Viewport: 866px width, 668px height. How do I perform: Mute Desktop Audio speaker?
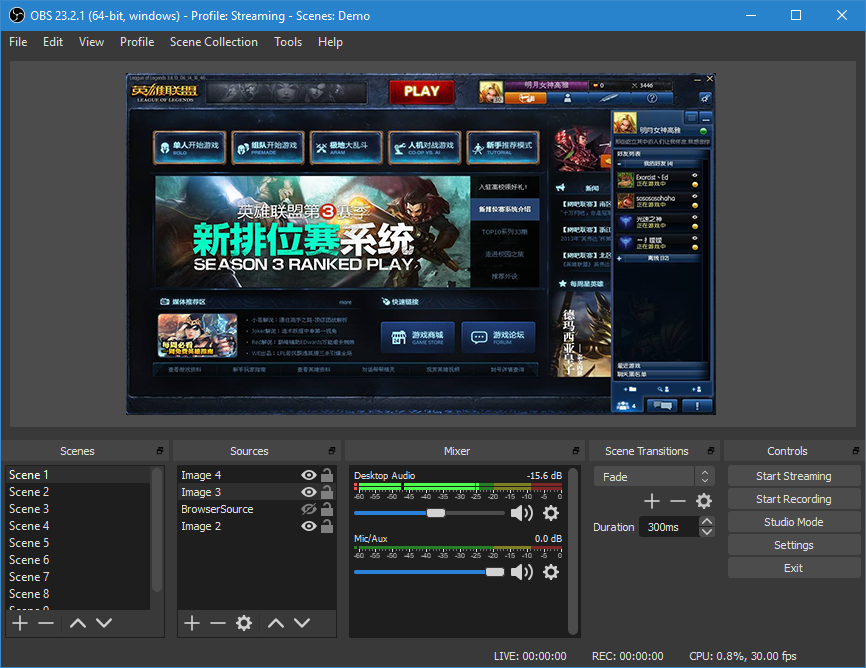click(x=521, y=513)
